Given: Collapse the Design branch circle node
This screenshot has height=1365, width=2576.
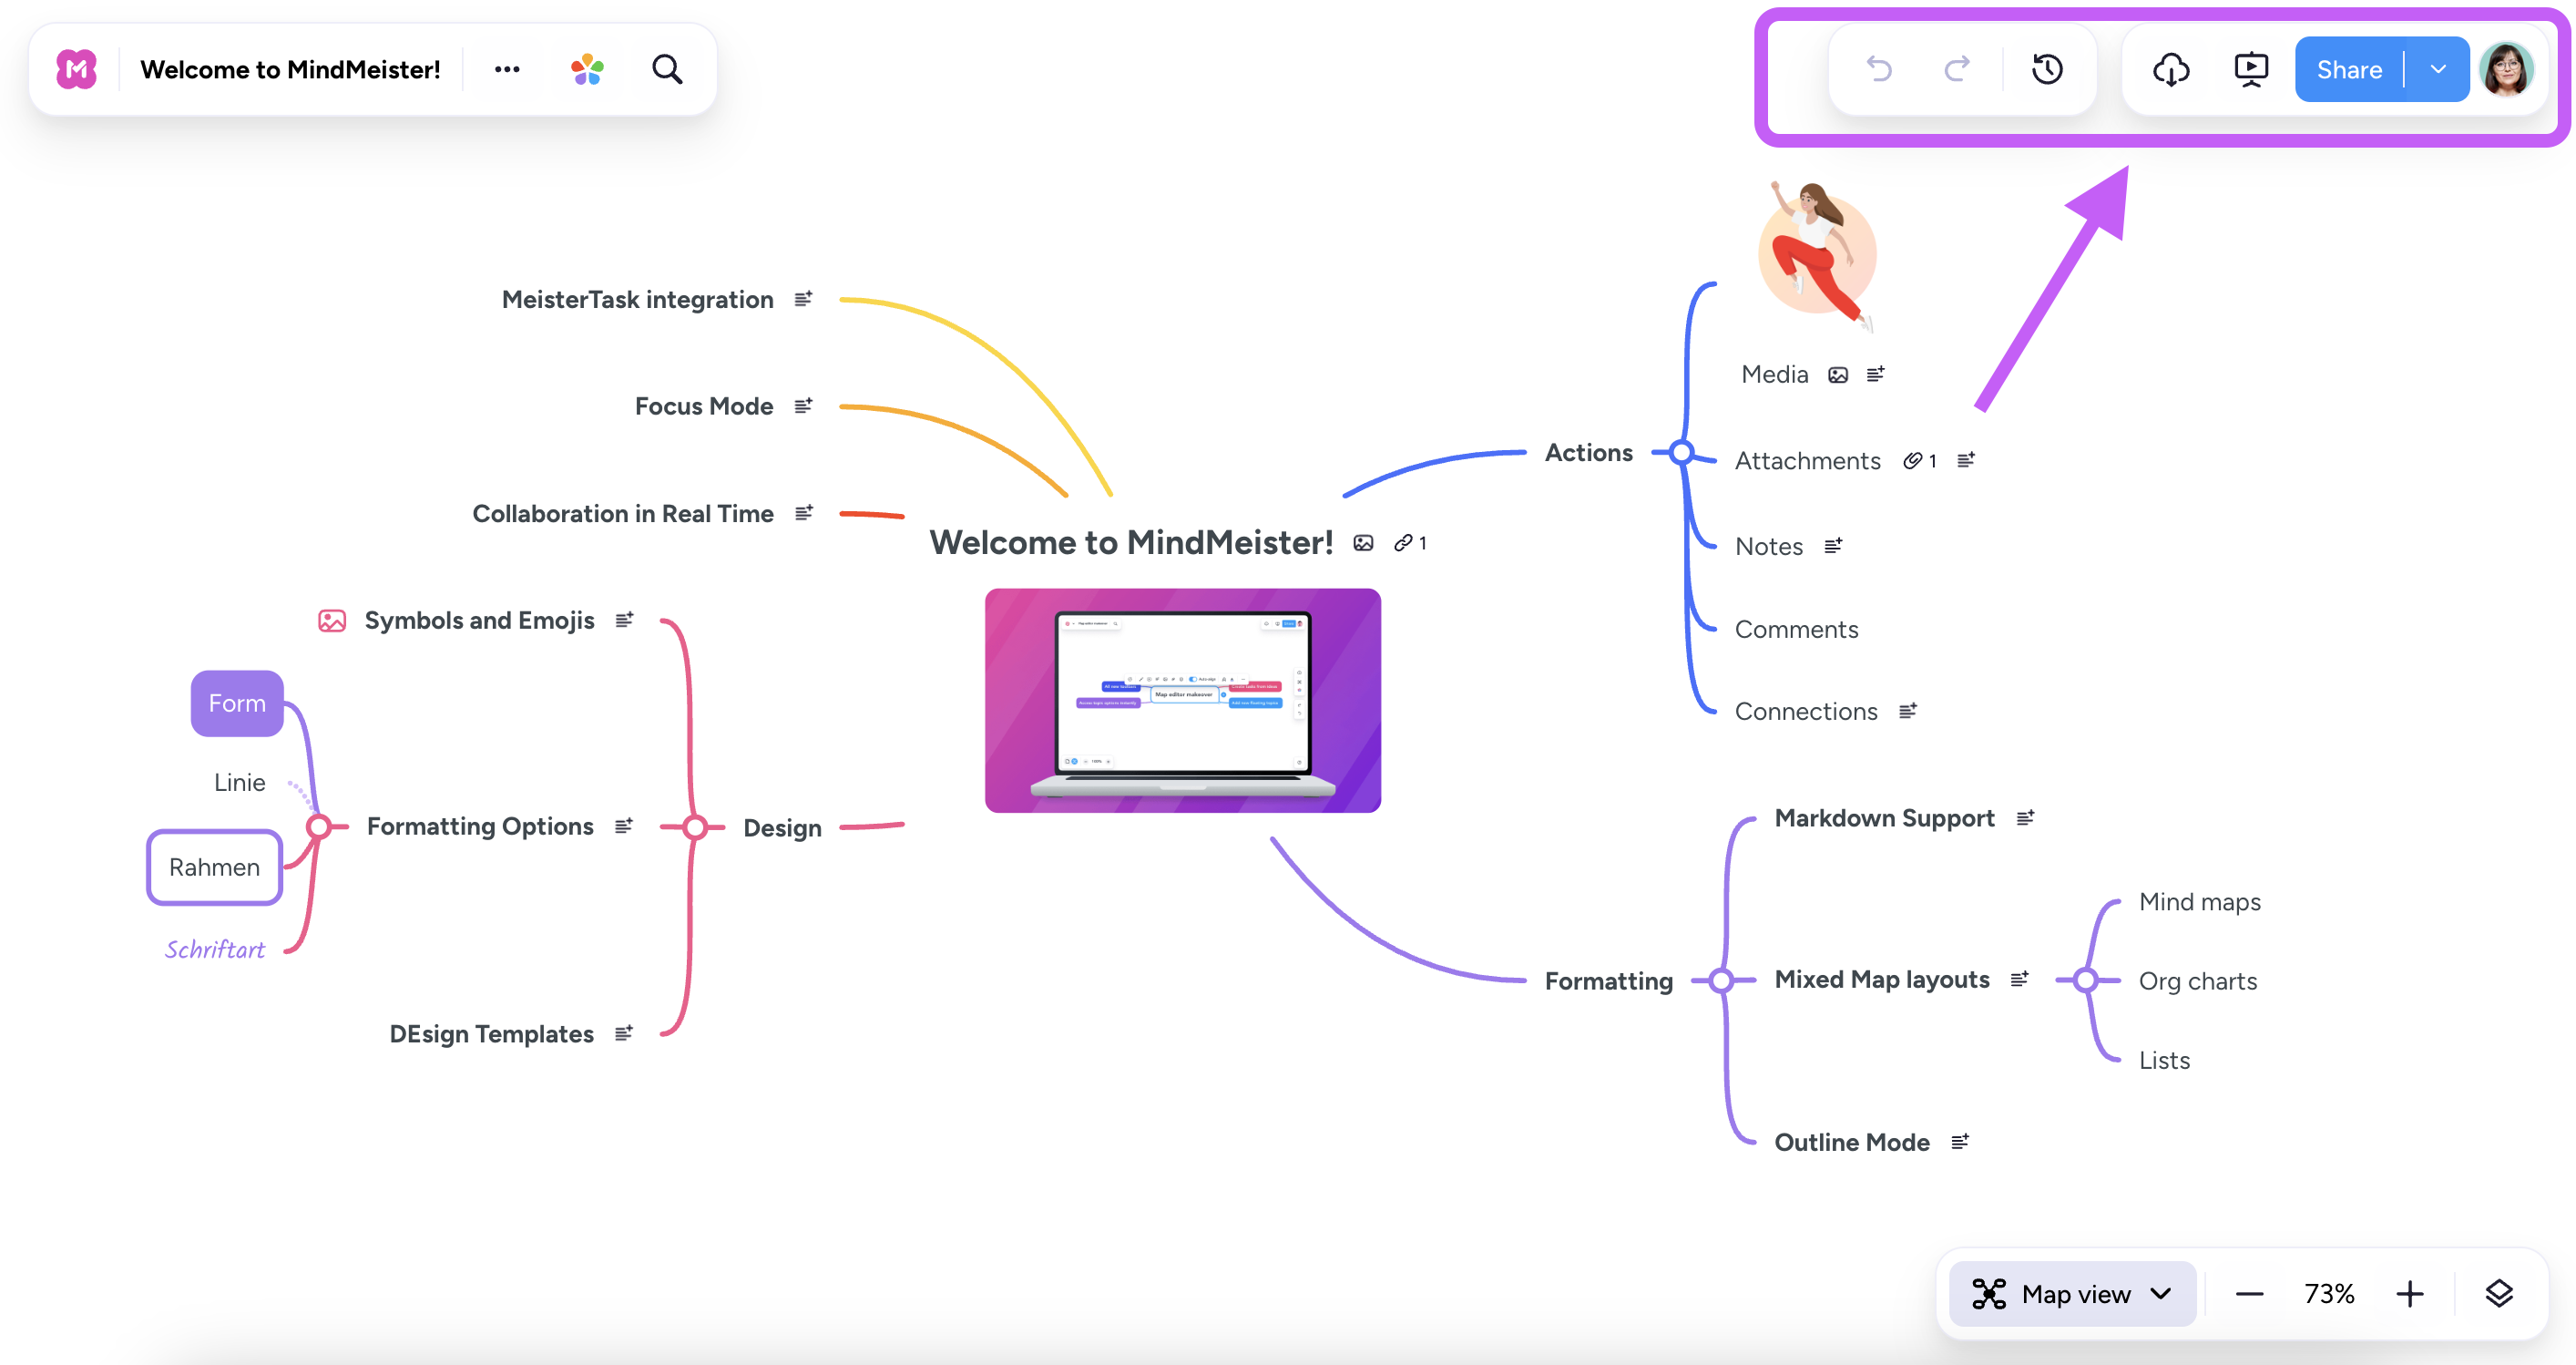Looking at the screenshot, I should [x=695, y=827].
